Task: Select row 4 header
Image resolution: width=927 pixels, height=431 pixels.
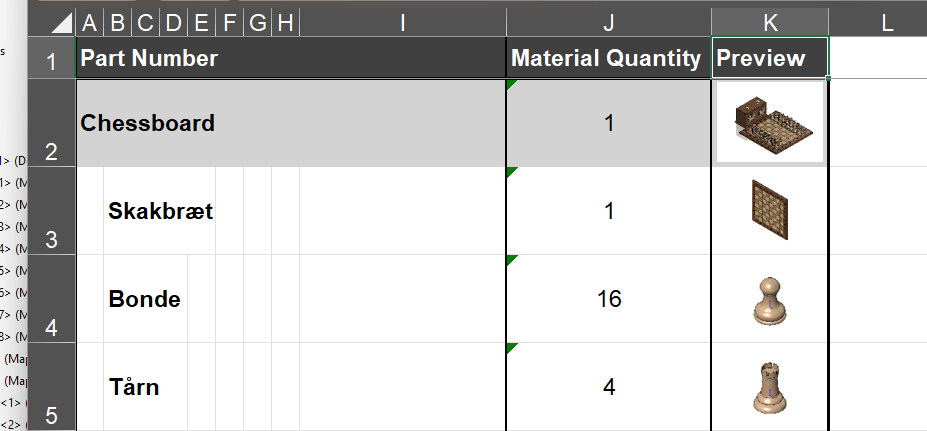Action: [51, 299]
